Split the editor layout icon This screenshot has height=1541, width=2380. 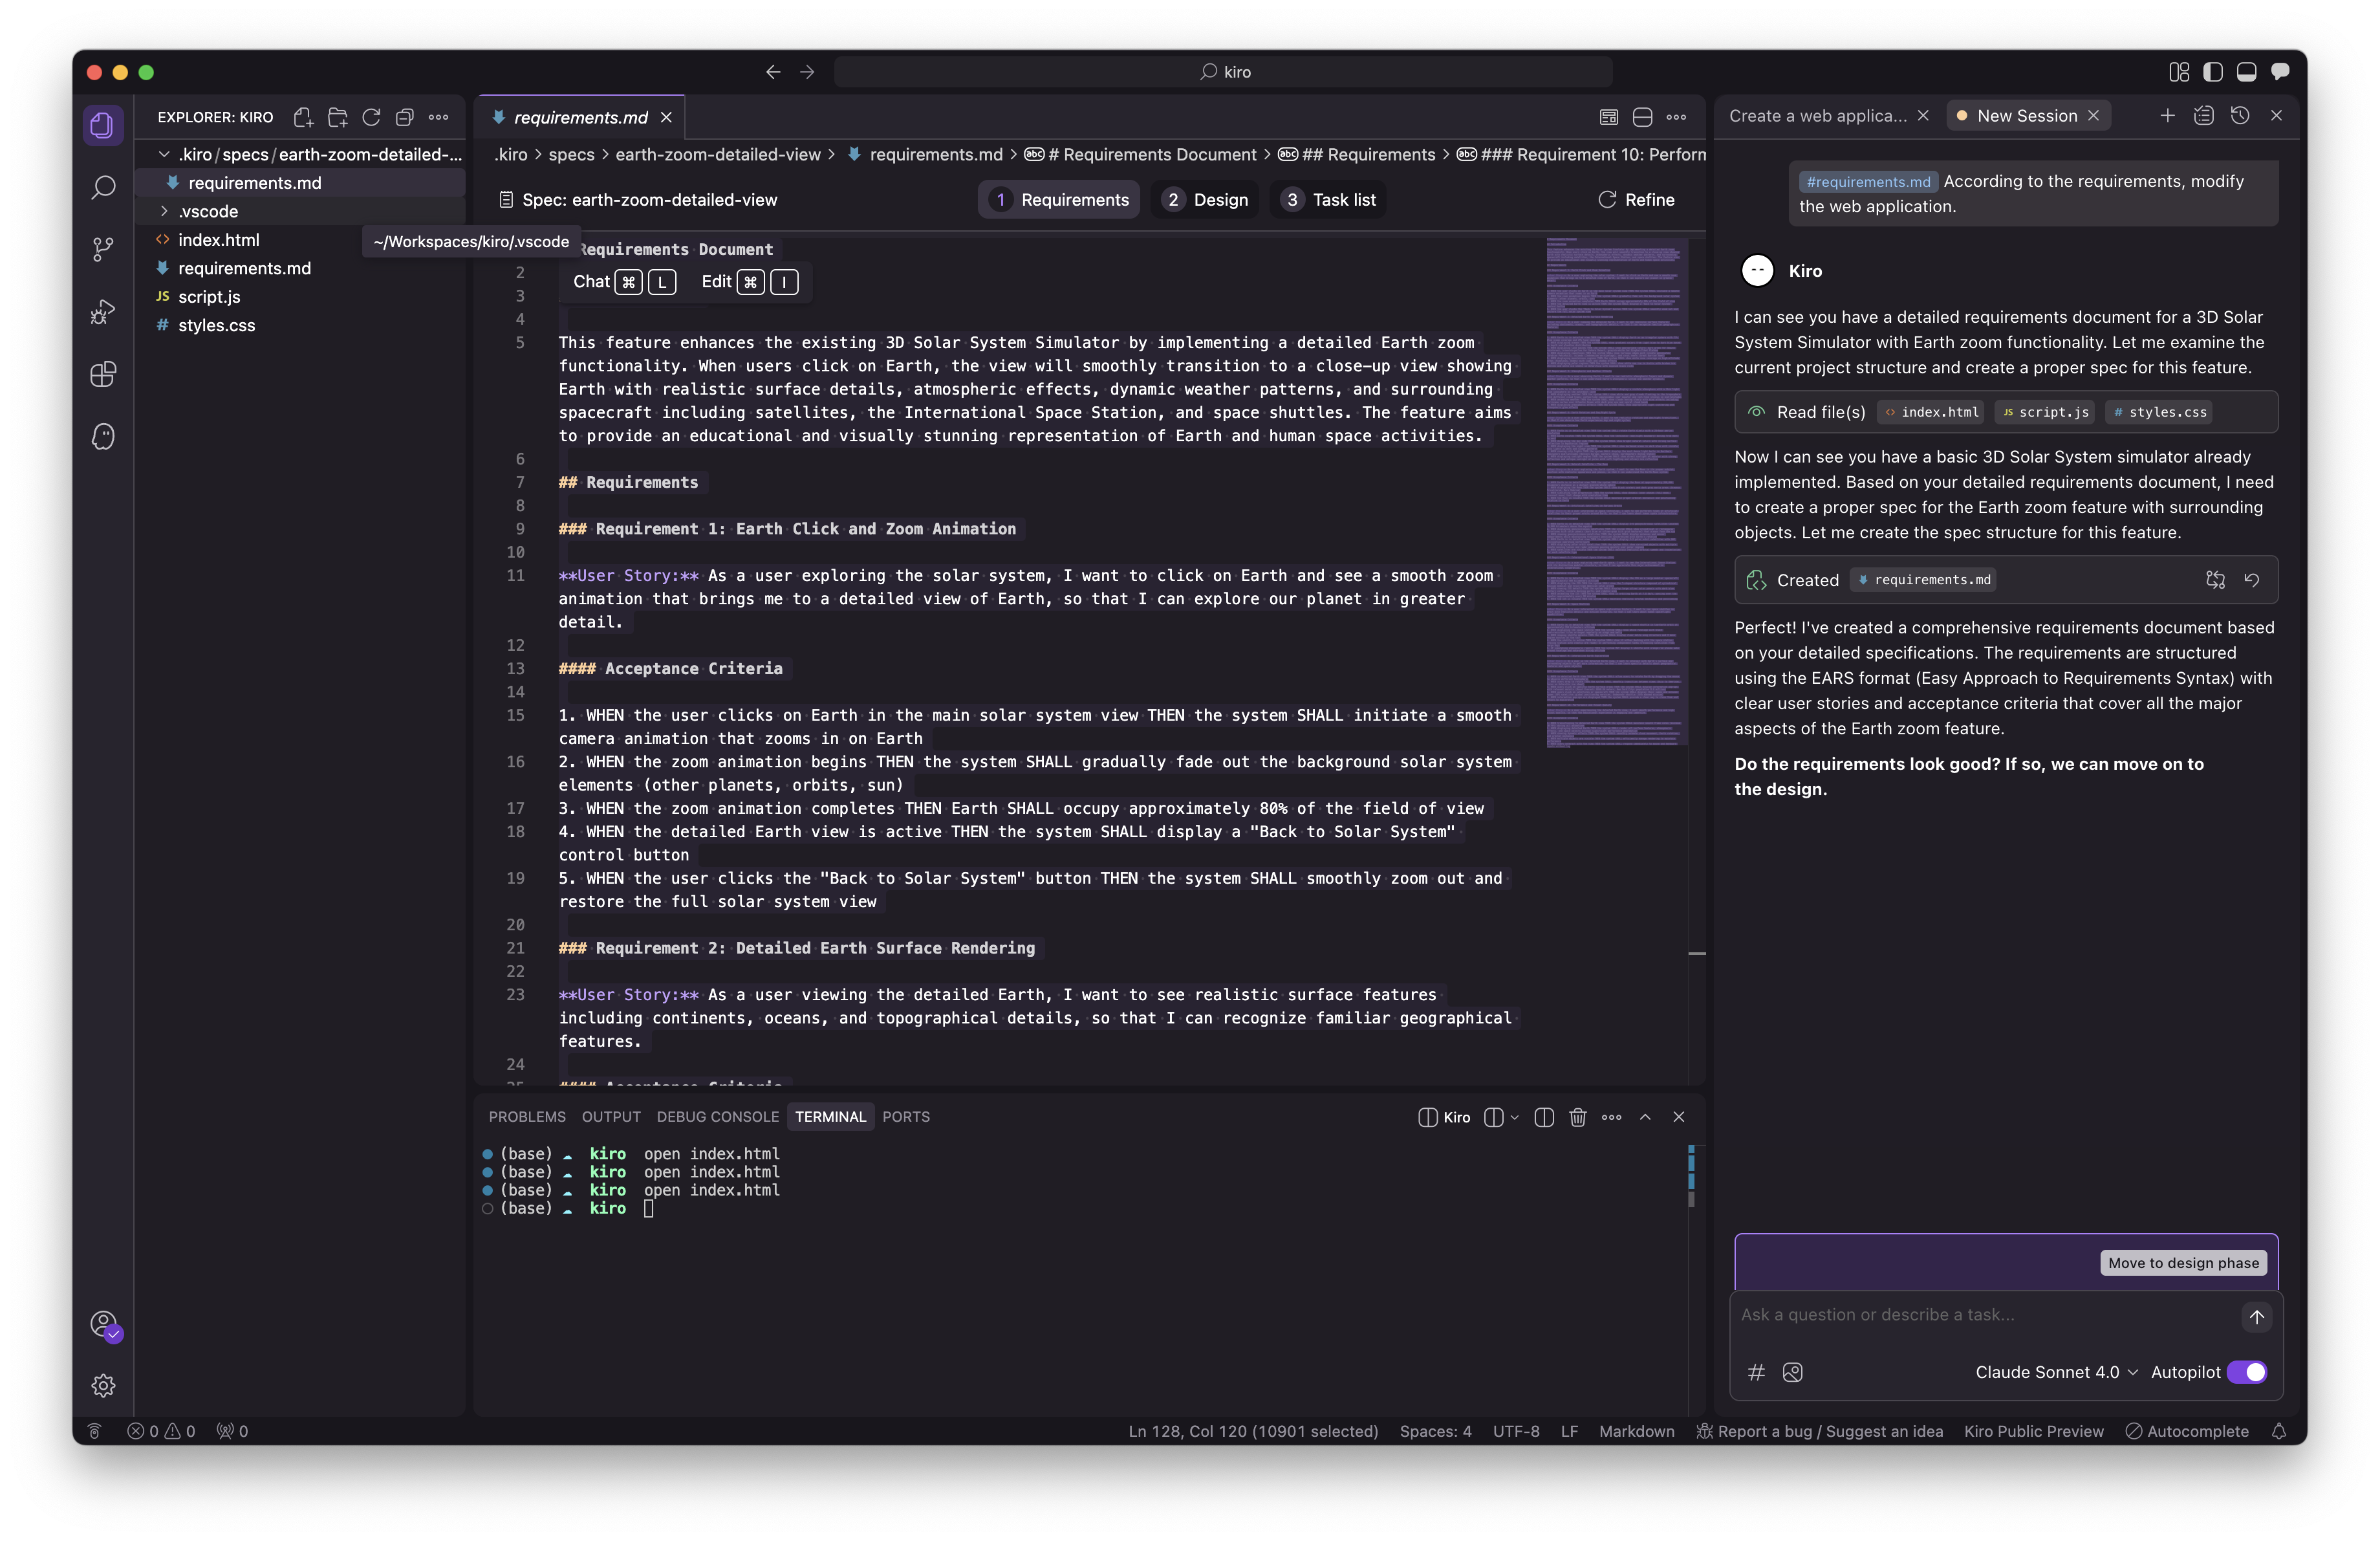click(1642, 117)
